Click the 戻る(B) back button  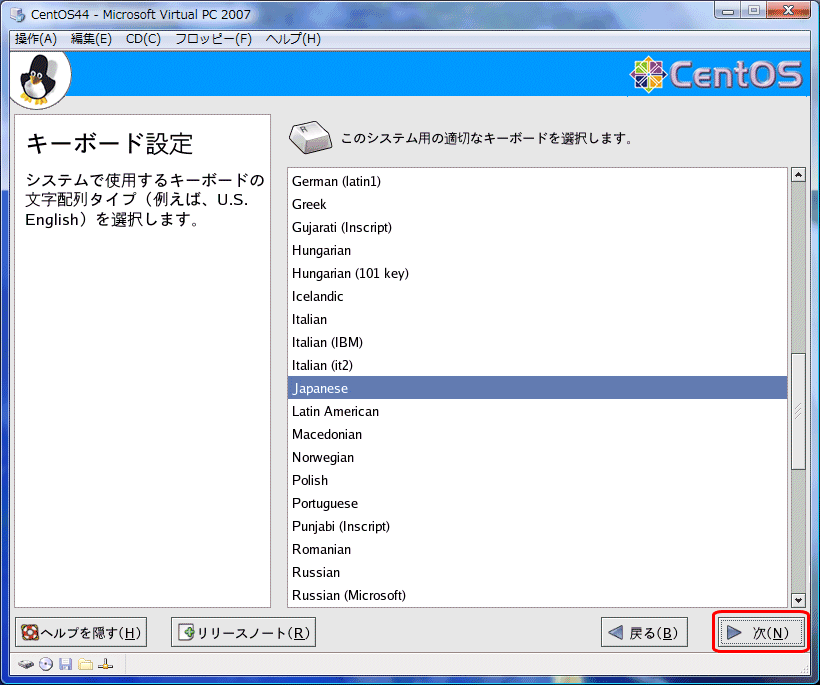[x=644, y=633]
